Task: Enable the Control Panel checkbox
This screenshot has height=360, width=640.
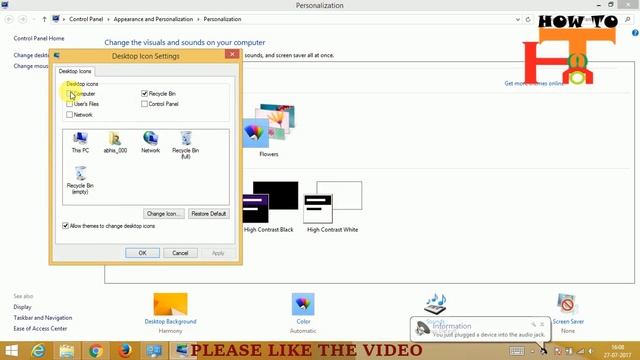Action: (144, 104)
